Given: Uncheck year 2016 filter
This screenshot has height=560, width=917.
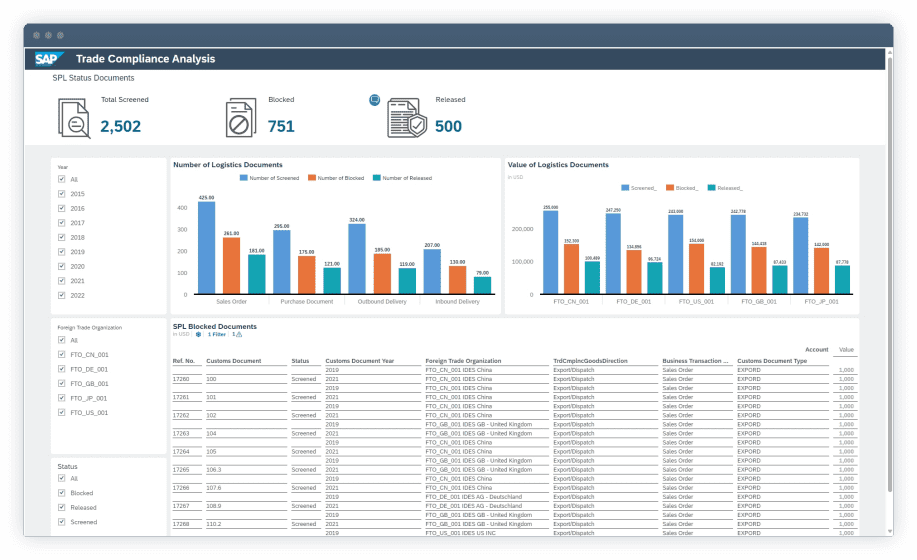Looking at the screenshot, I should [x=61, y=208].
